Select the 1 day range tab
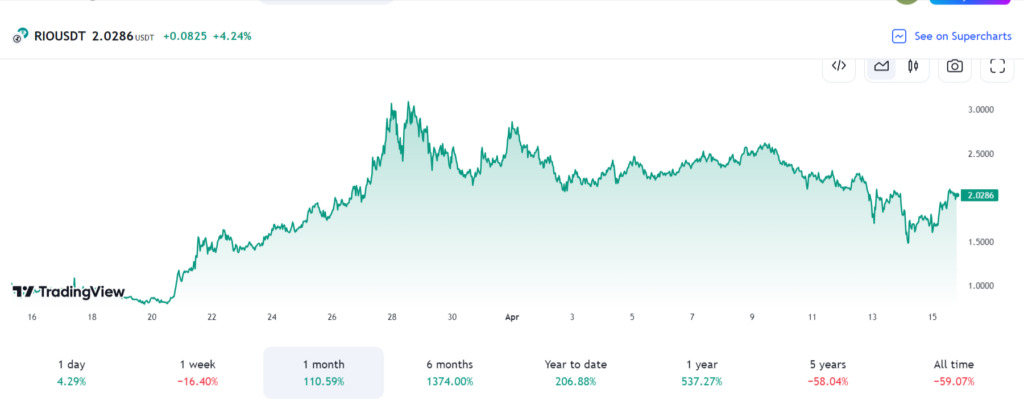 coord(72,372)
